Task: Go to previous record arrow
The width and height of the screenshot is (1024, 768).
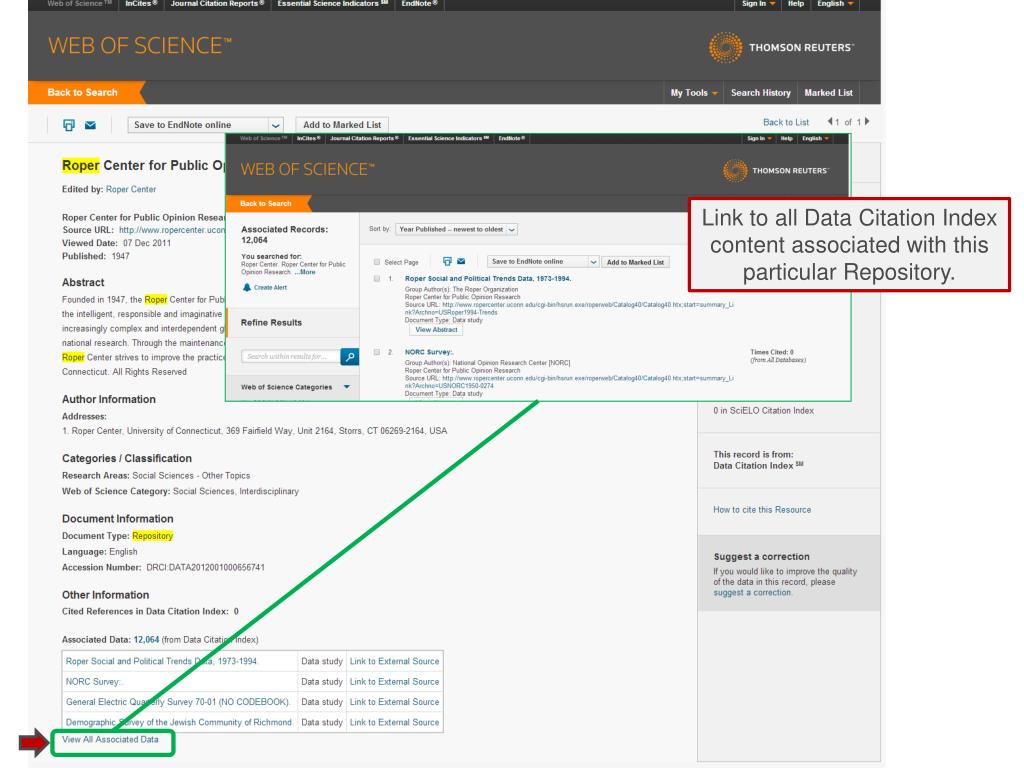Action: click(x=829, y=121)
